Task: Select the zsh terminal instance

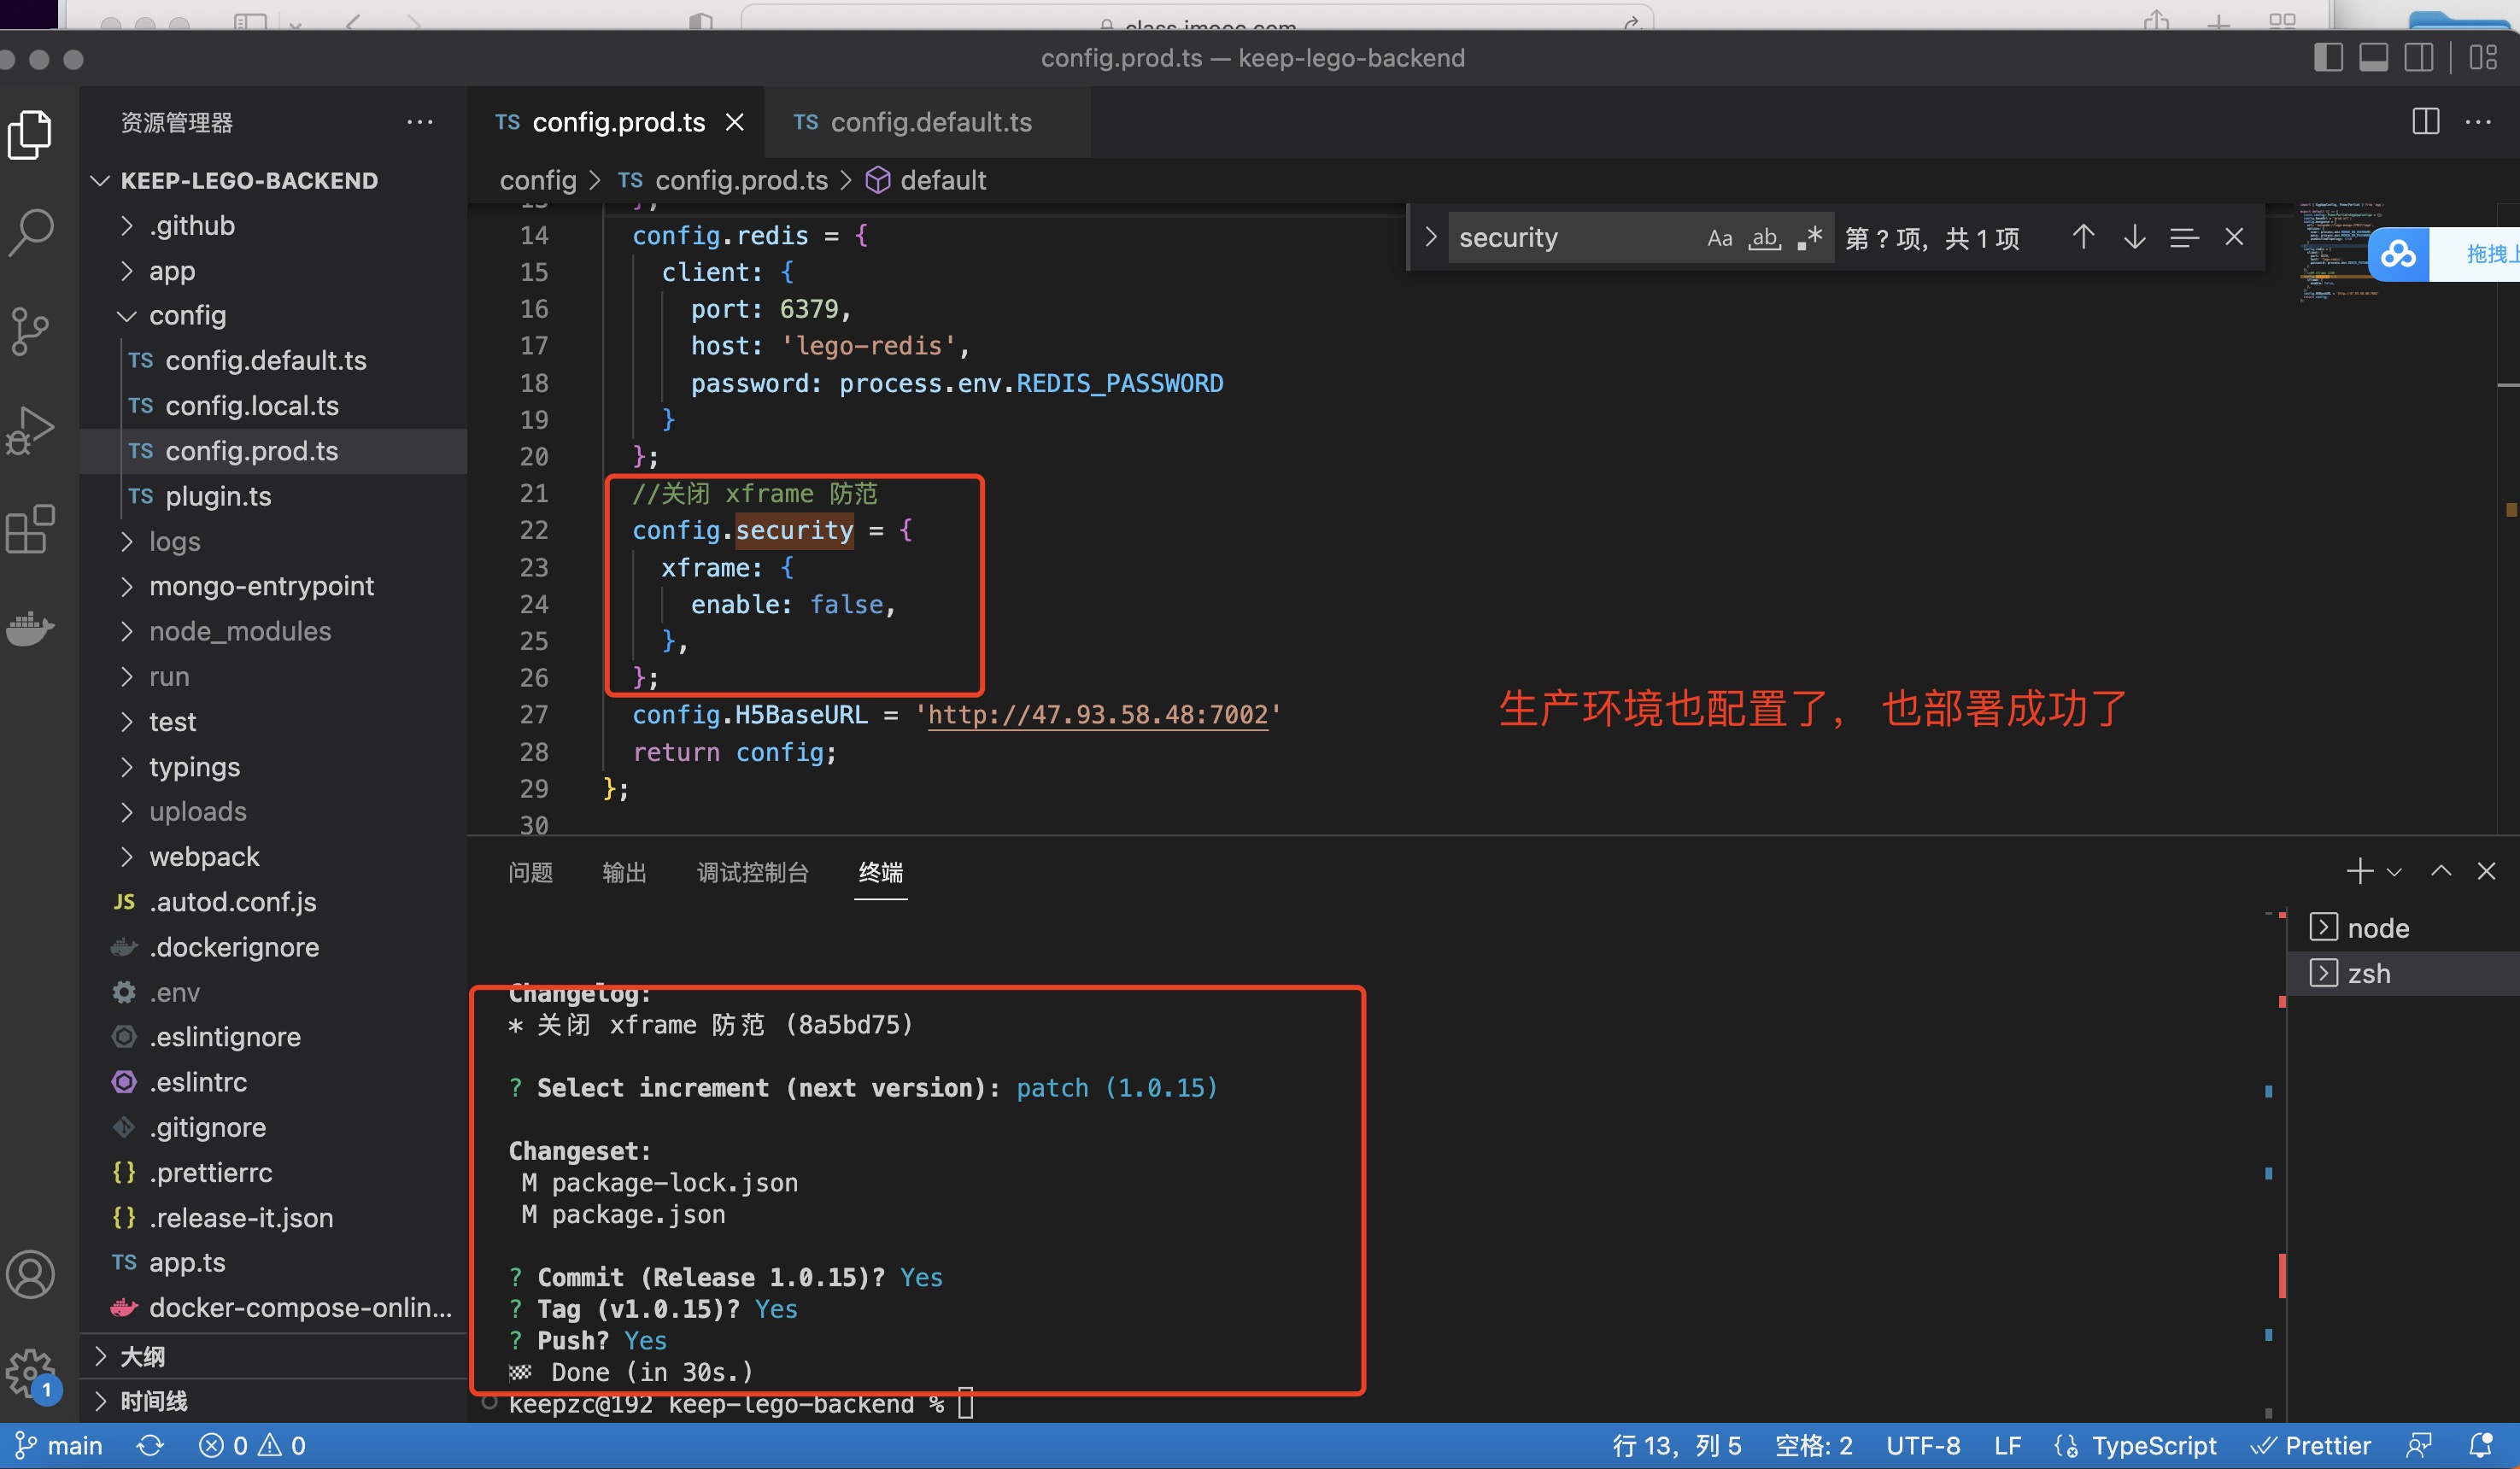Action: point(2401,973)
